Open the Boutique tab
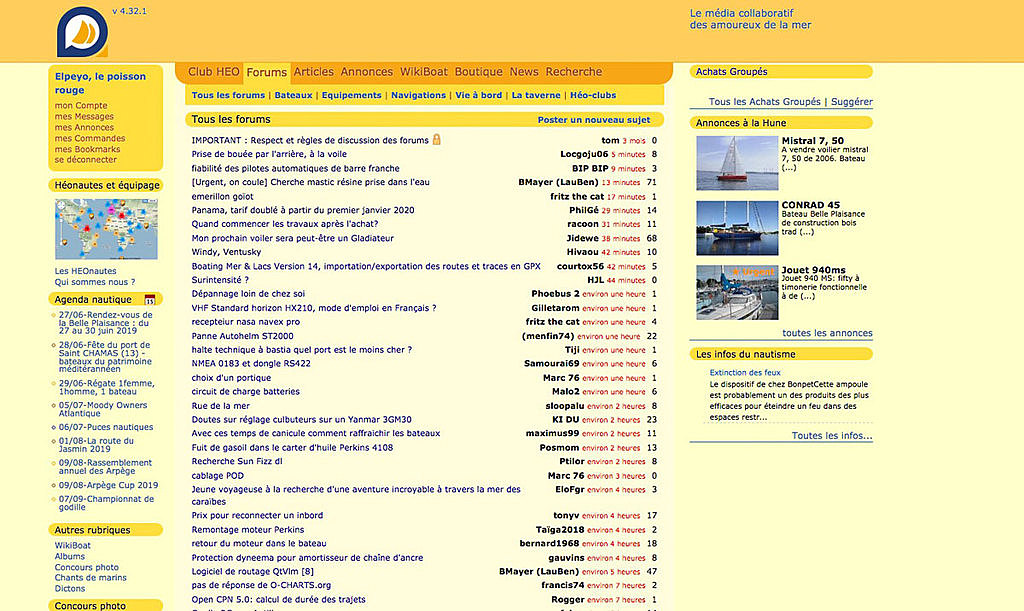 coord(479,72)
